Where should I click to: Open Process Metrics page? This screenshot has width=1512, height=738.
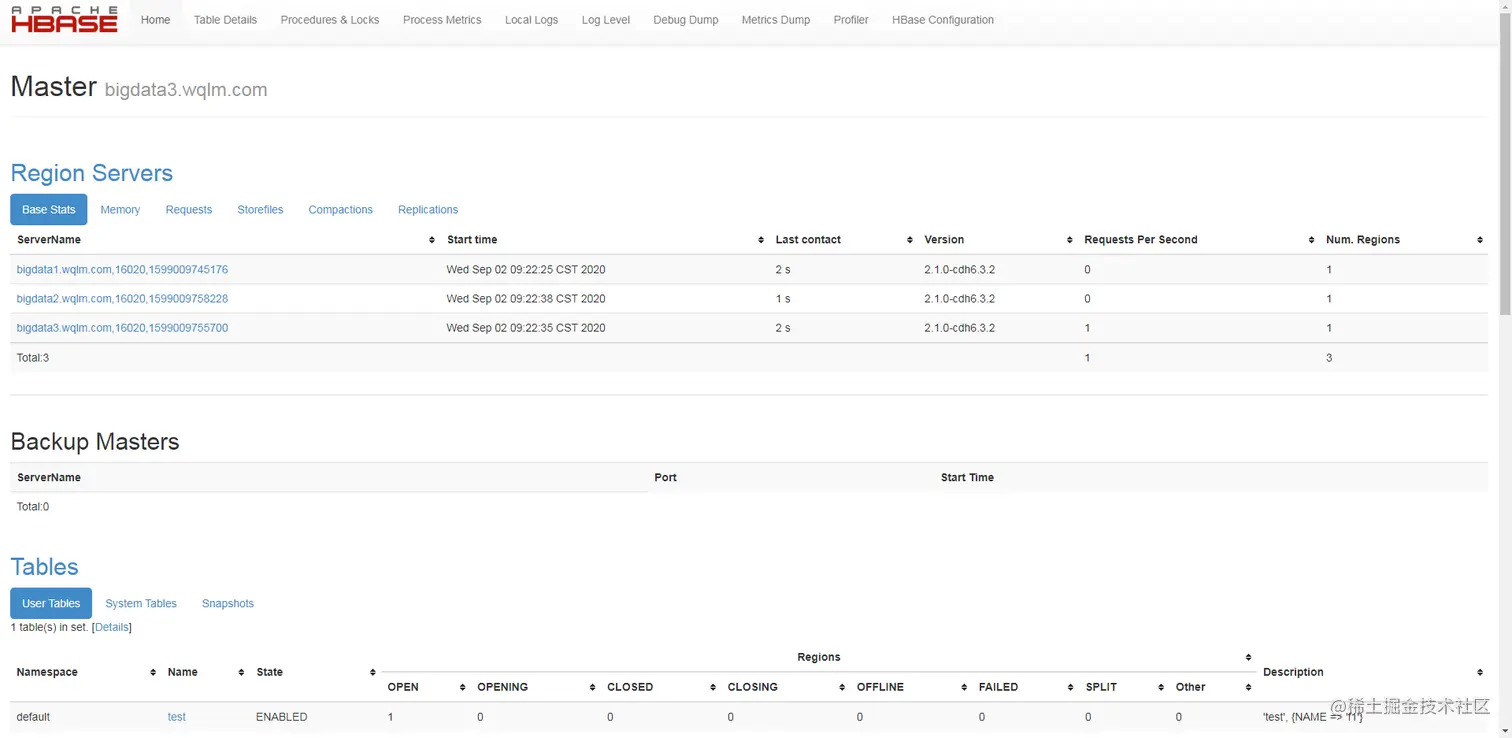(x=442, y=20)
